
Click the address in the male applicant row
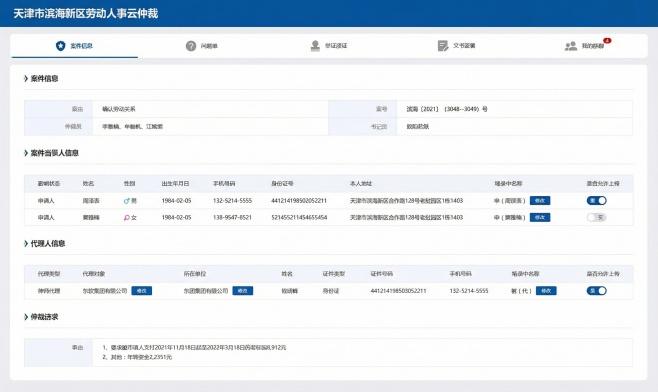[x=406, y=201]
